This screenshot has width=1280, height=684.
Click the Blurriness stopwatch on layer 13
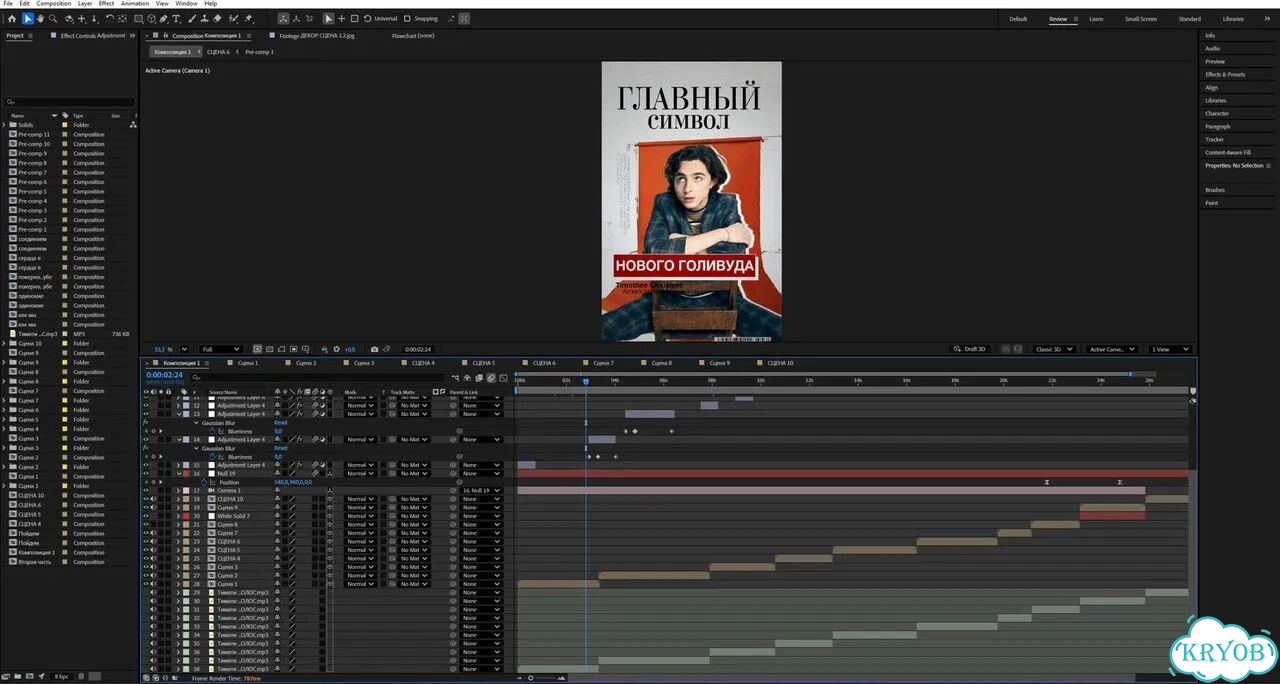(213, 431)
